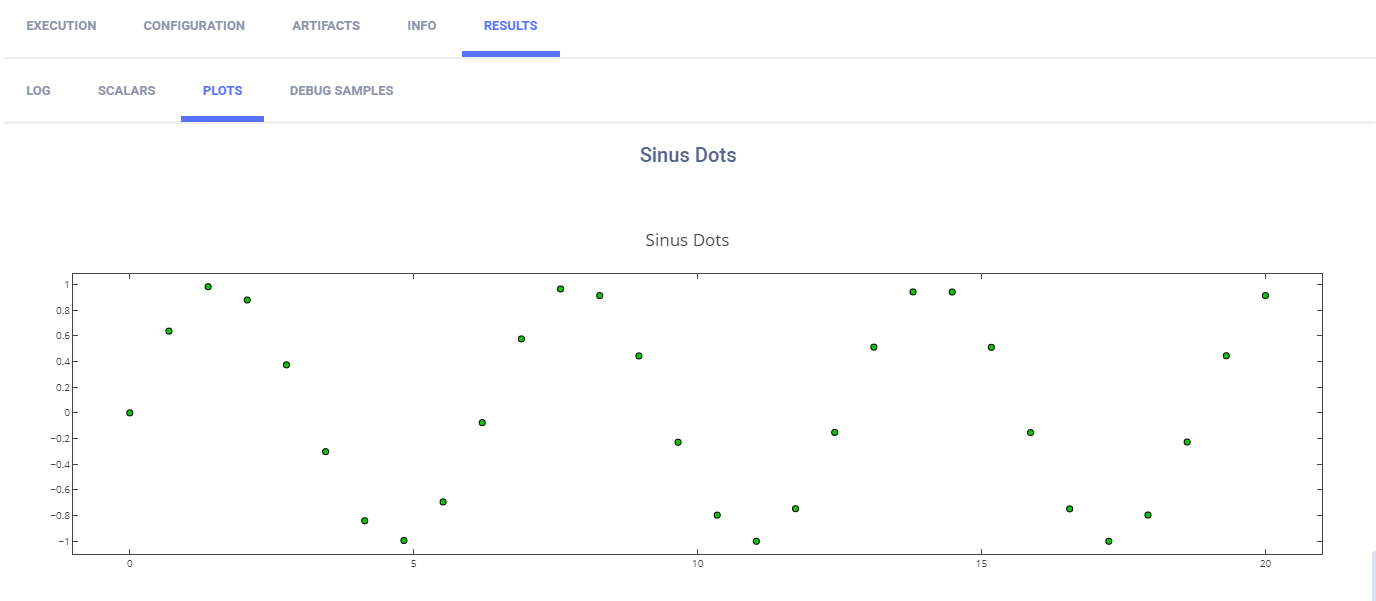Select the PLOTS sub-tab
The image size is (1376, 601).
[x=222, y=91]
